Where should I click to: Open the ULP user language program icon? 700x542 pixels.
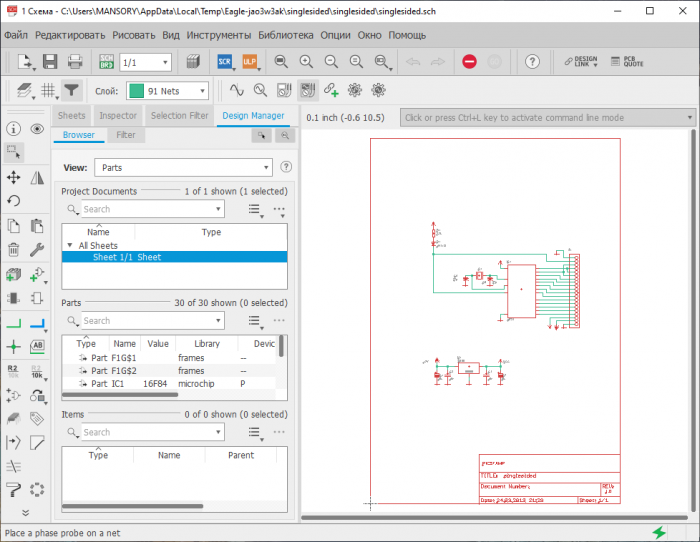pos(249,62)
